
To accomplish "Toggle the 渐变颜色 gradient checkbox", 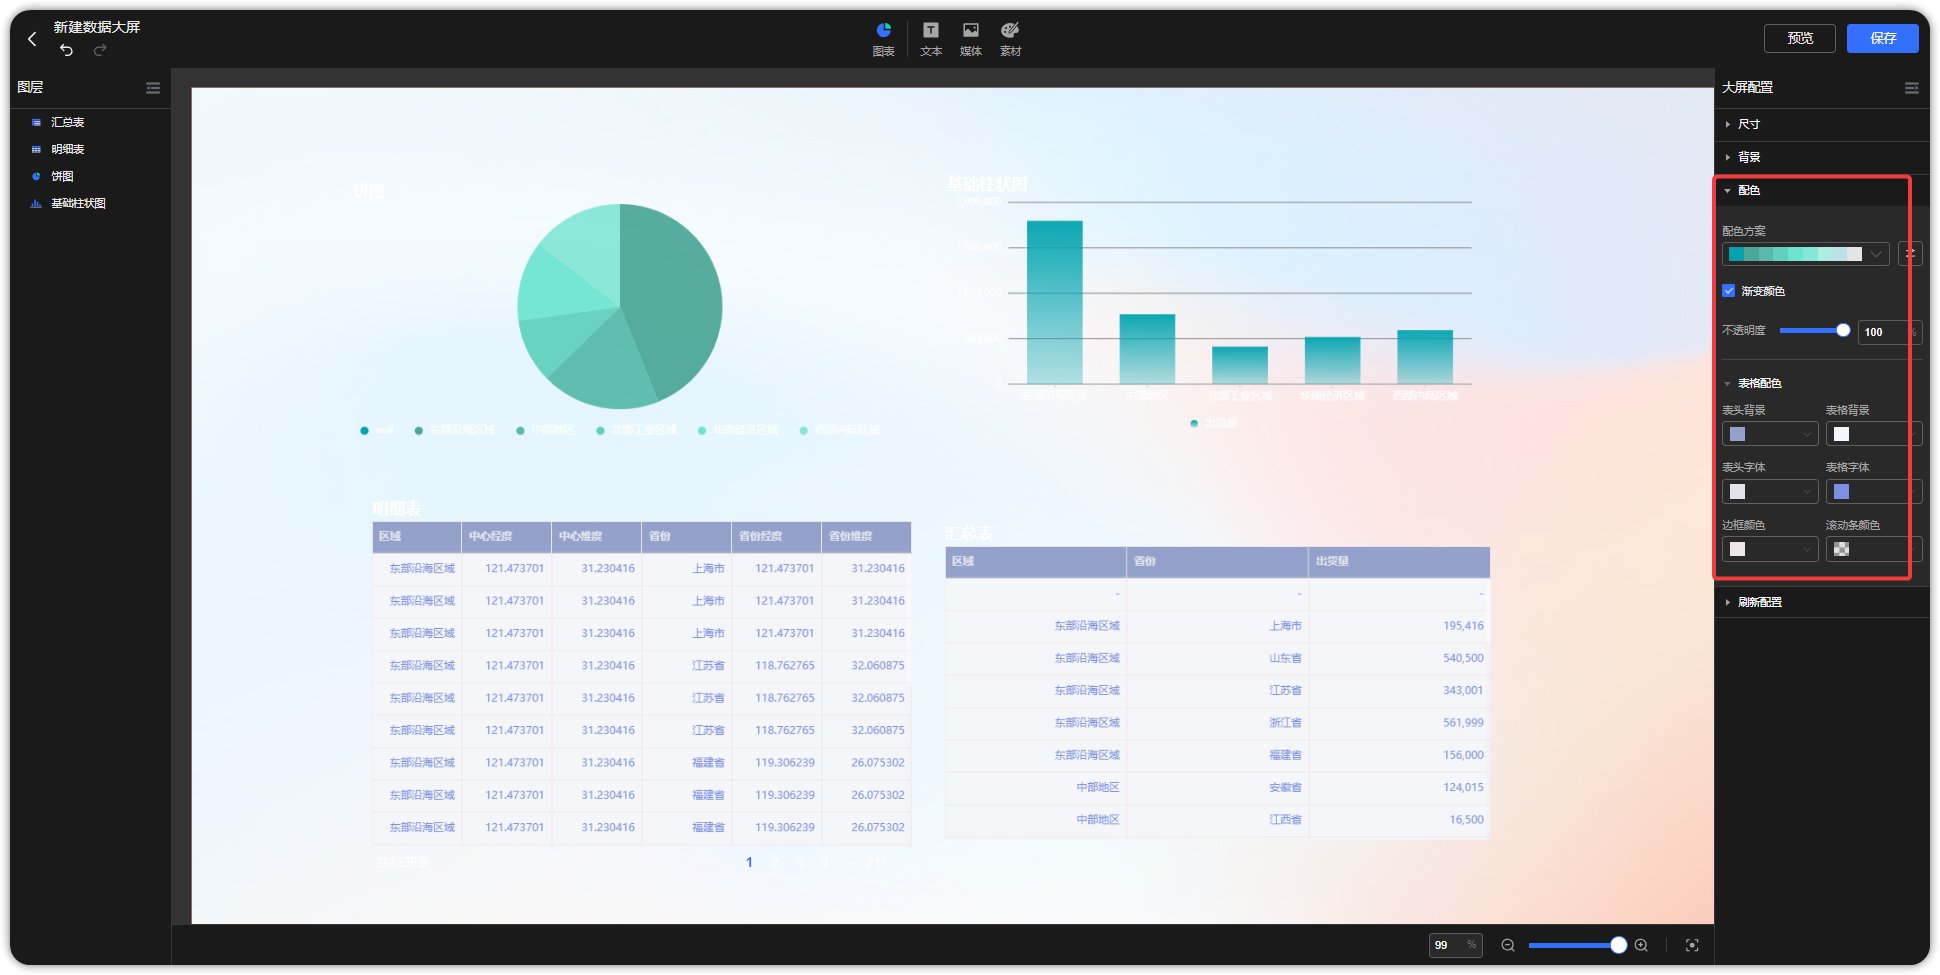I will pyautogui.click(x=1728, y=291).
